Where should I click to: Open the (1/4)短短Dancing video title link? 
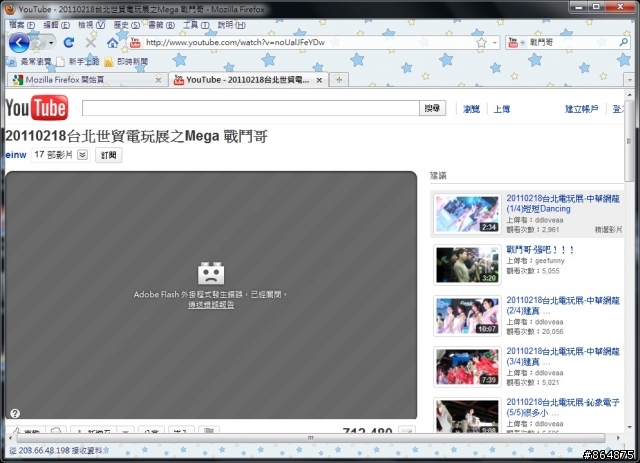click(x=563, y=203)
